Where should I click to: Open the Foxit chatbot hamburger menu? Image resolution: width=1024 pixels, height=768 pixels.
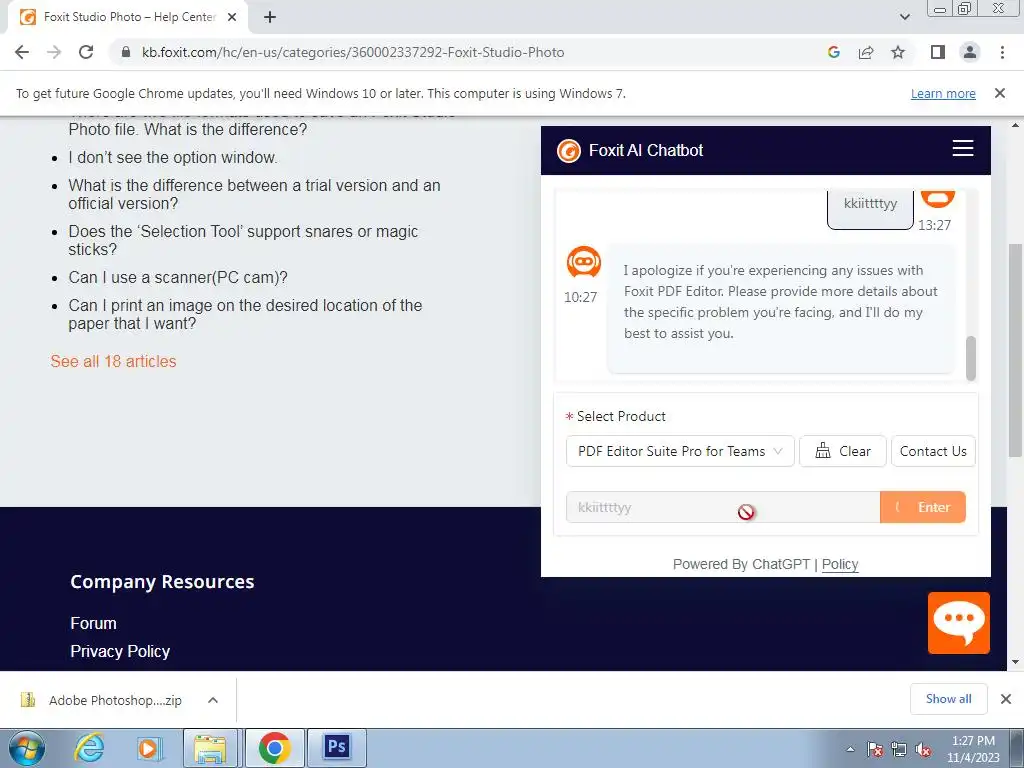pyautogui.click(x=963, y=148)
